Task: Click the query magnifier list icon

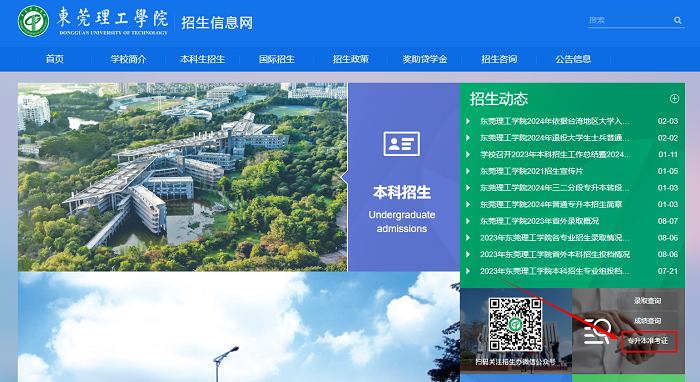Action: (597, 331)
